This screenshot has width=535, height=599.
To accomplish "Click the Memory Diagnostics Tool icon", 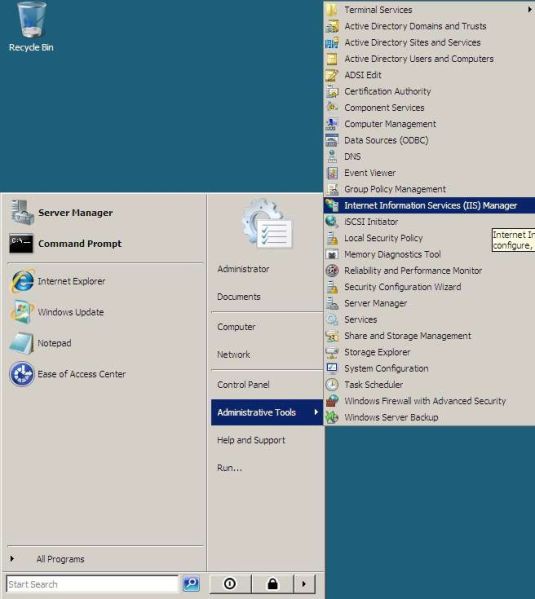I will (332, 254).
